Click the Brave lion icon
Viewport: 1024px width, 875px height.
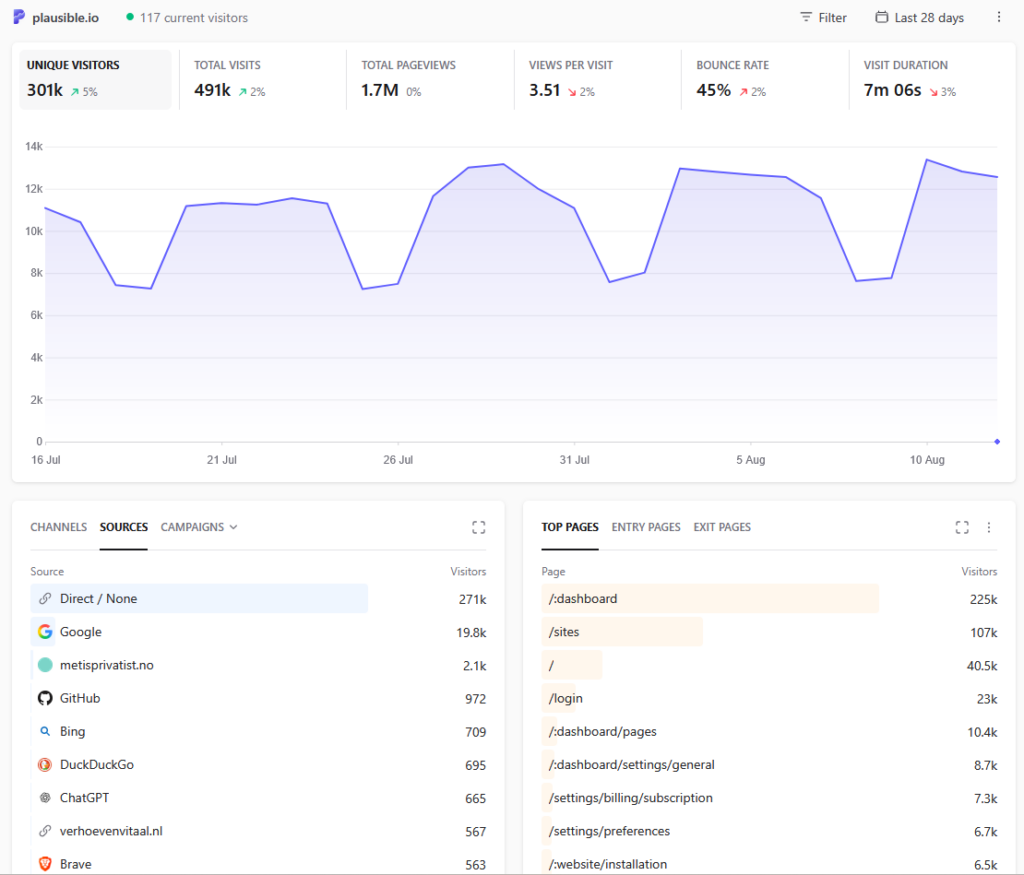(45, 864)
